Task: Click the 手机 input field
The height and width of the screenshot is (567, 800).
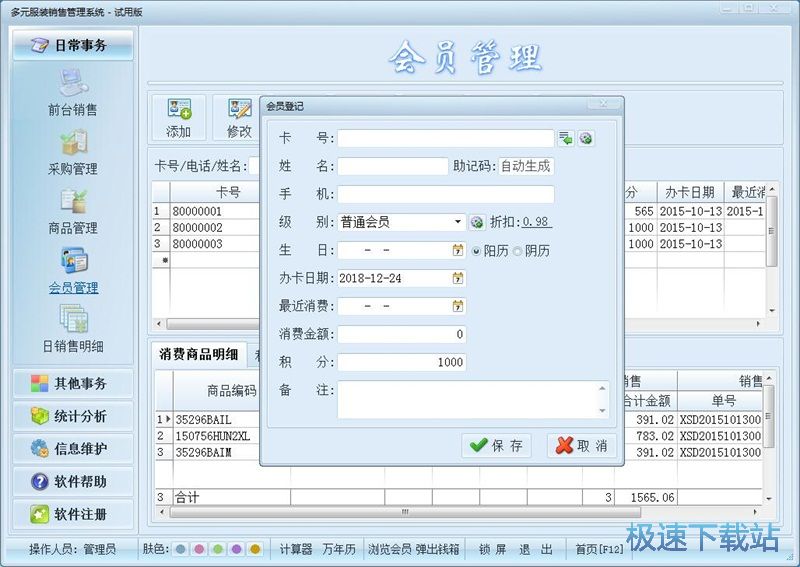Action: [x=445, y=194]
